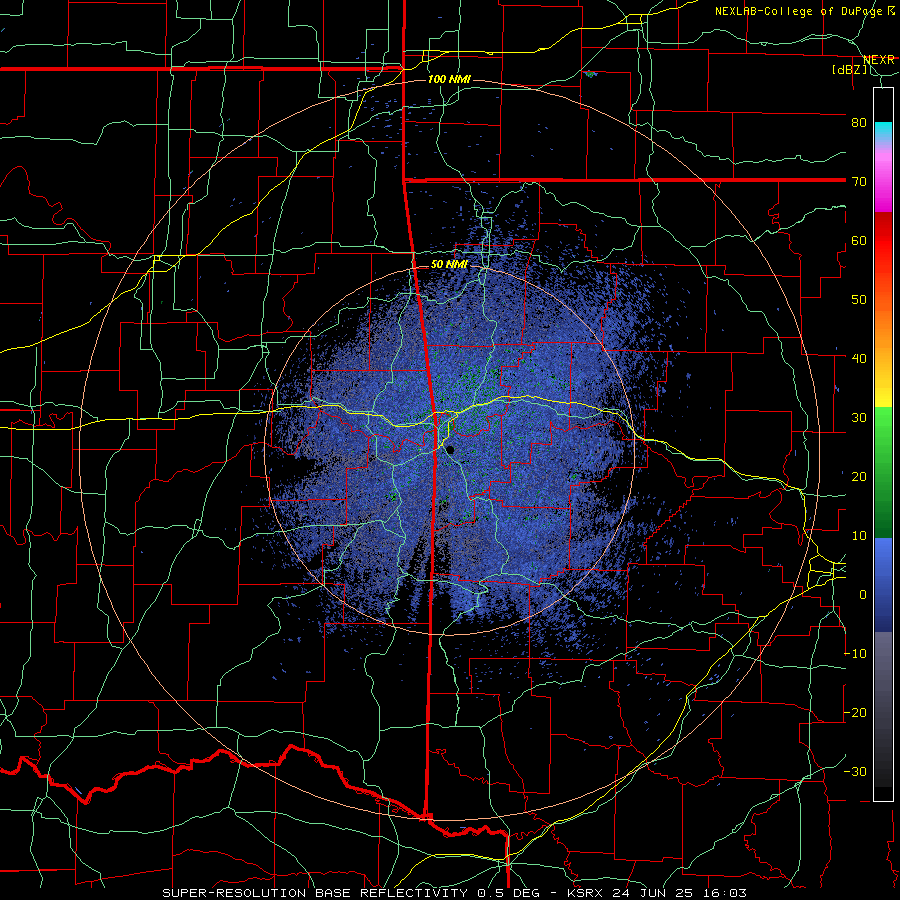Click the -30 value on the dBZ scale
This screenshot has width=900, height=900.
(x=855, y=771)
